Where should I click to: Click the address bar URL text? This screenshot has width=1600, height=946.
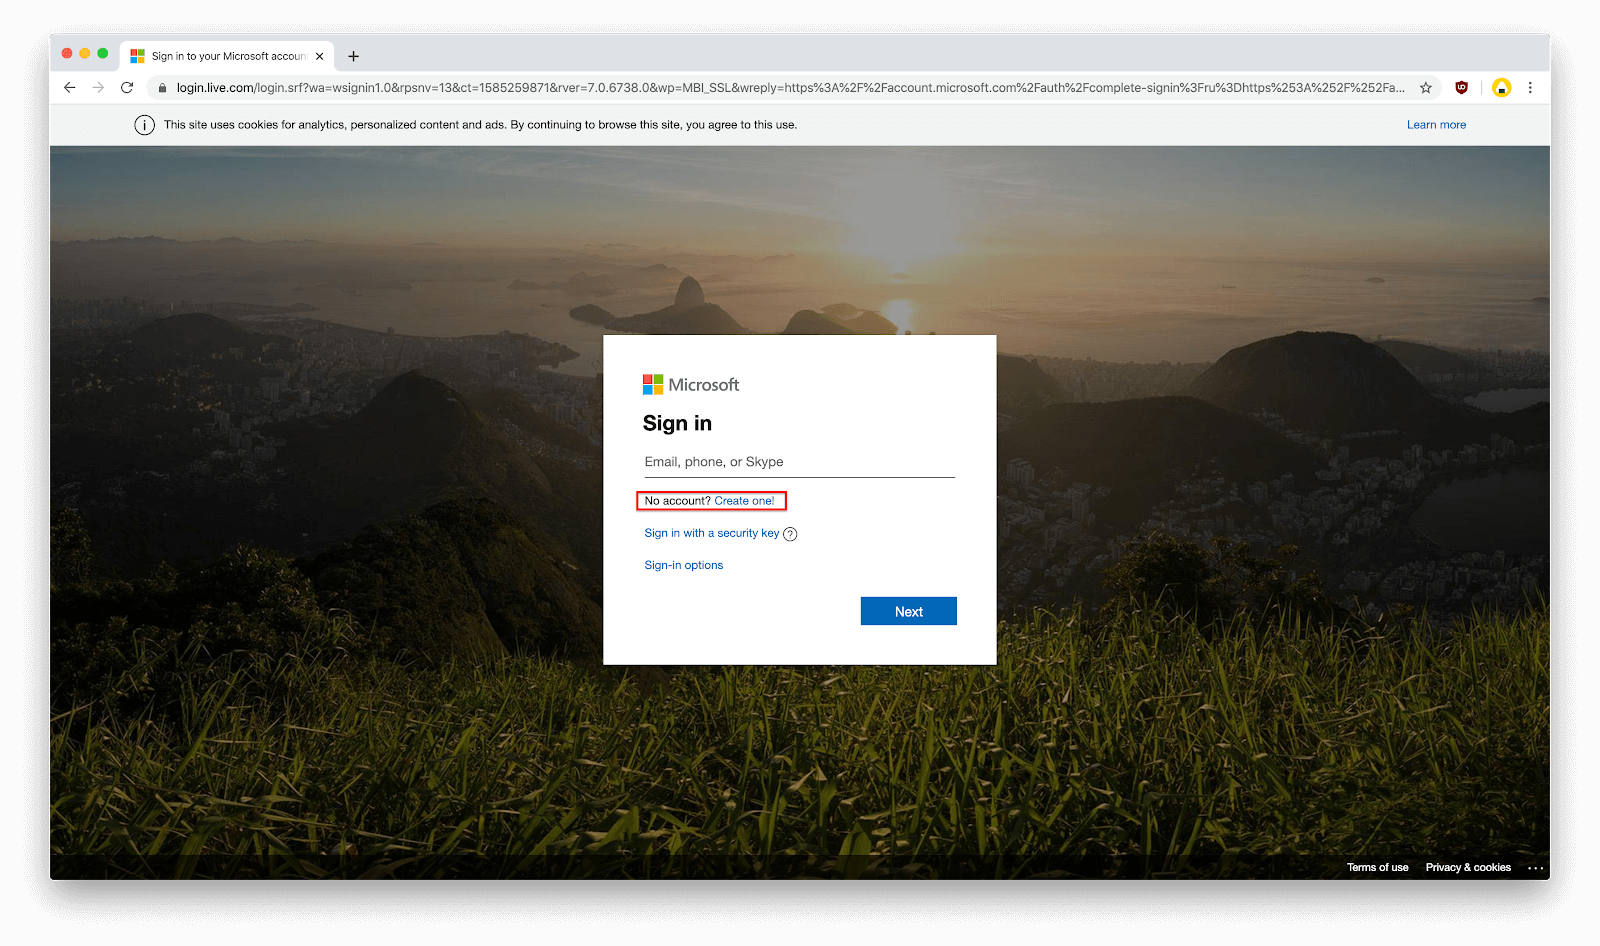[790, 88]
